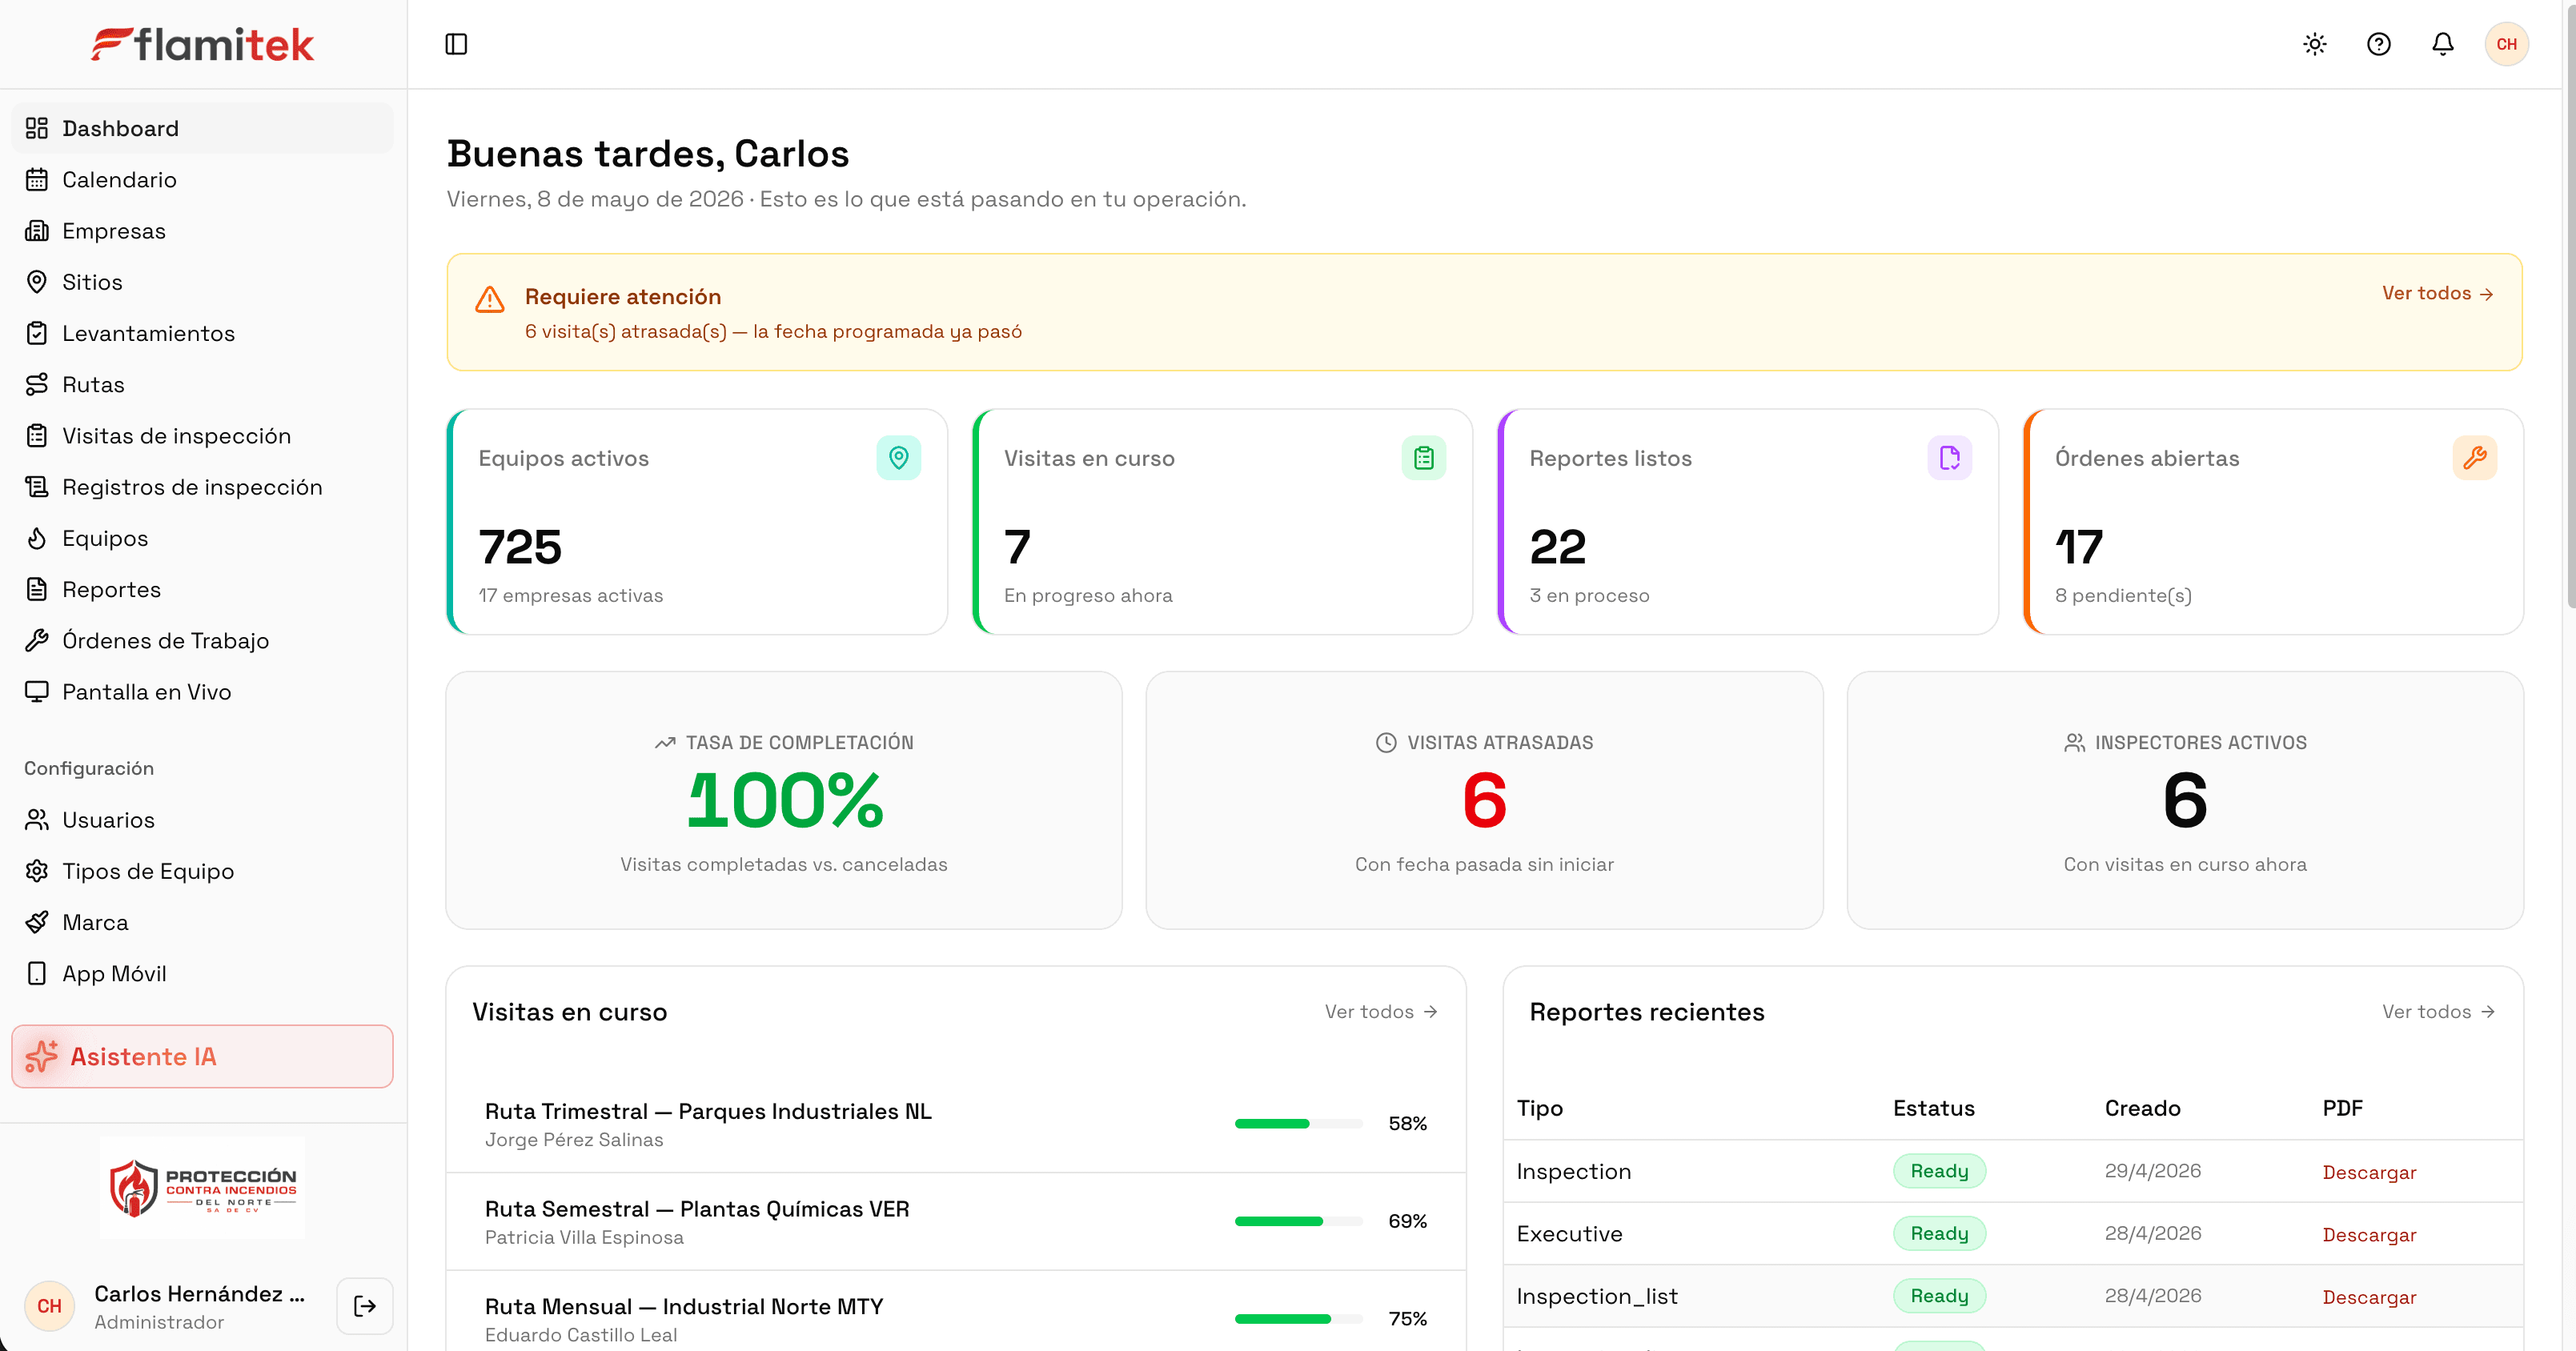Open the Calendario menu item
2576x1351 pixels.
pyautogui.click(x=202, y=179)
